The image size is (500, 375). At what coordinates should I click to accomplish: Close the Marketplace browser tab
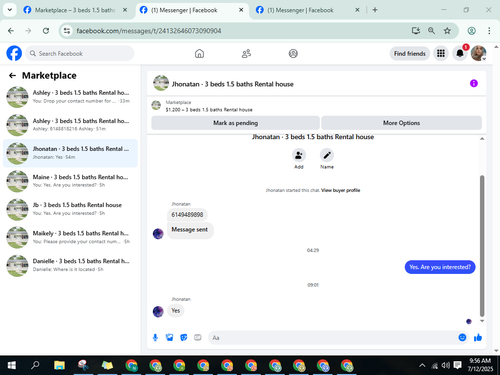tap(125, 10)
